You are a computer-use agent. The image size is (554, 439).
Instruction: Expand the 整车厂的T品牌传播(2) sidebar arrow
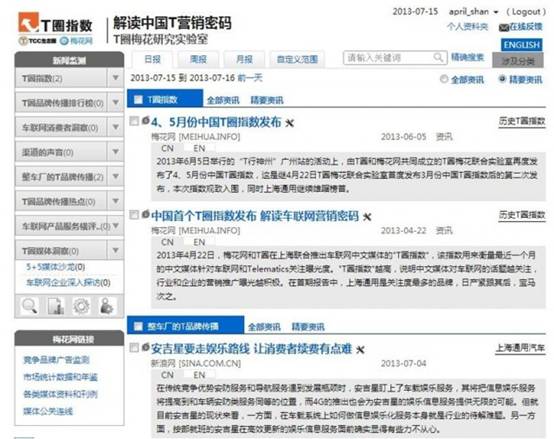[116, 176]
